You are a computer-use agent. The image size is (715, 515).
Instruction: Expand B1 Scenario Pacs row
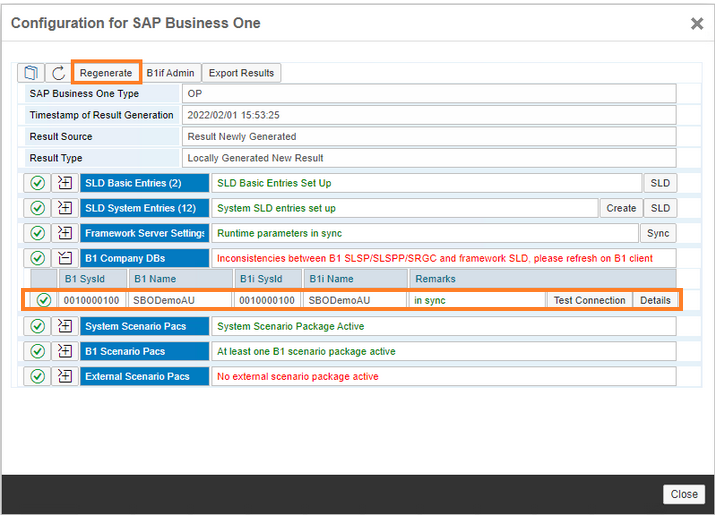65,351
